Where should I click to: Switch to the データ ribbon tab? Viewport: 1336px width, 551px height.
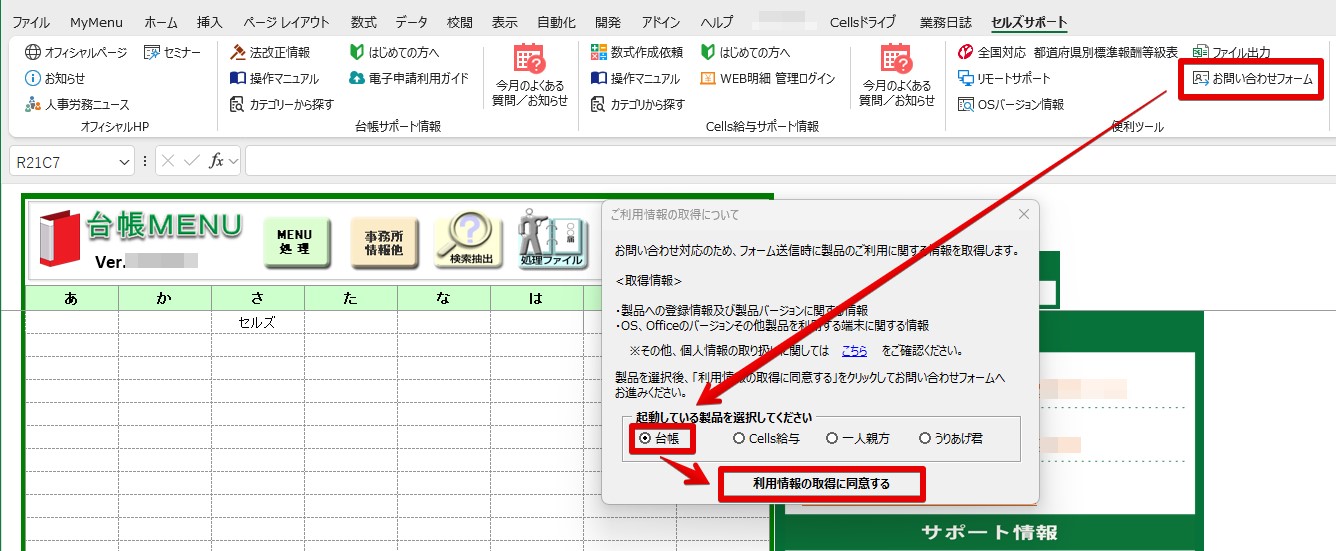pyautogui.click(x=411, y=22)
